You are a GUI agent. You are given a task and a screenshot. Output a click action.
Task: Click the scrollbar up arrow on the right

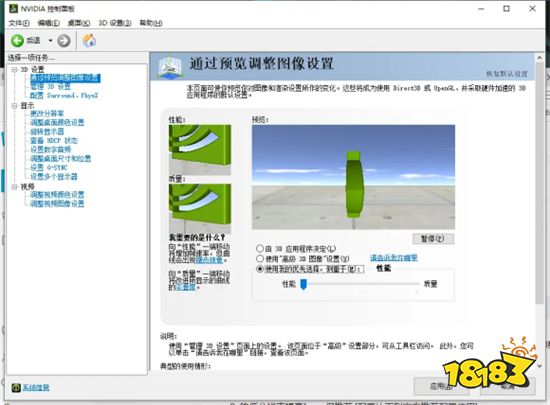point(539,58)
